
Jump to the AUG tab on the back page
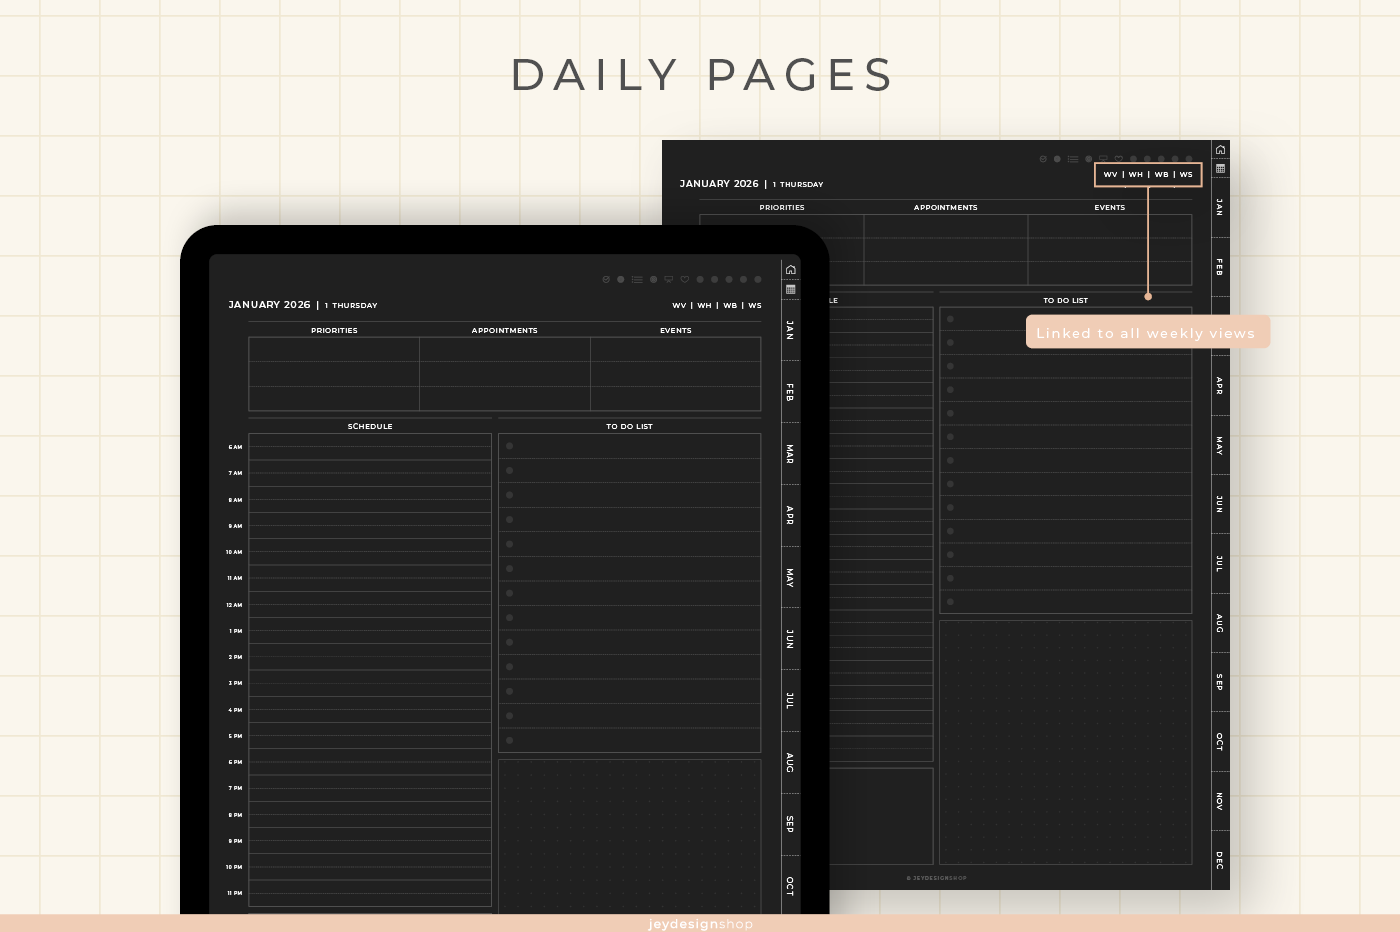(x=1220, y=623)
